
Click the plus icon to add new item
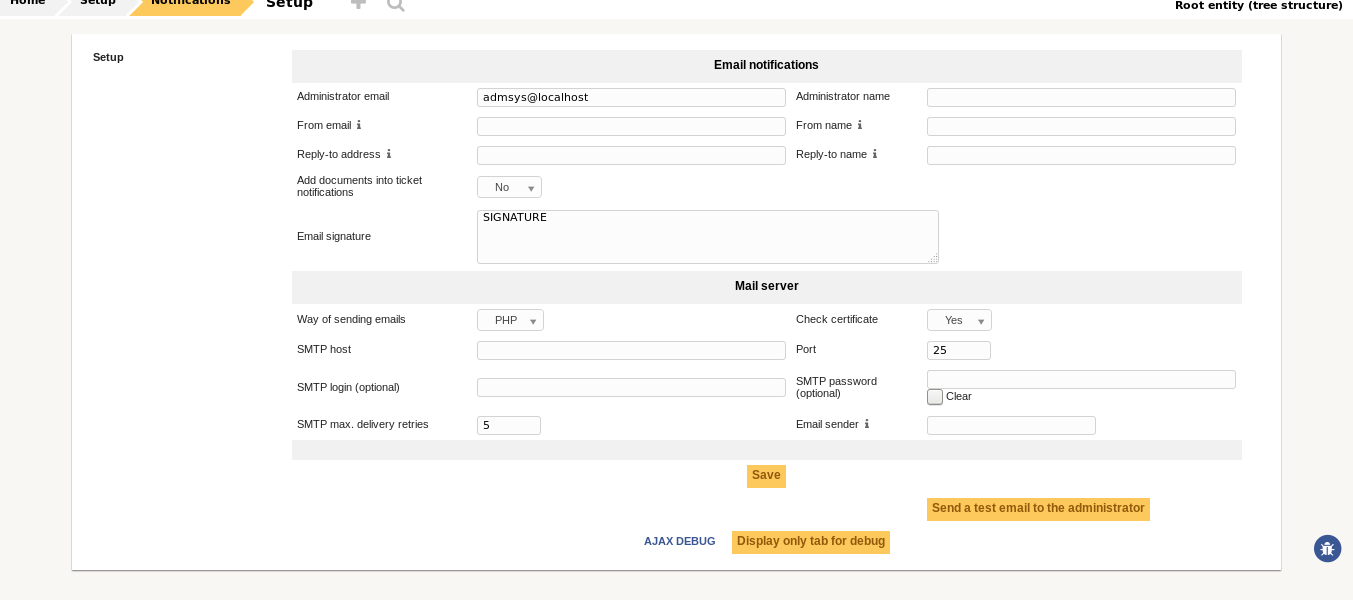[x=358, y=4]
